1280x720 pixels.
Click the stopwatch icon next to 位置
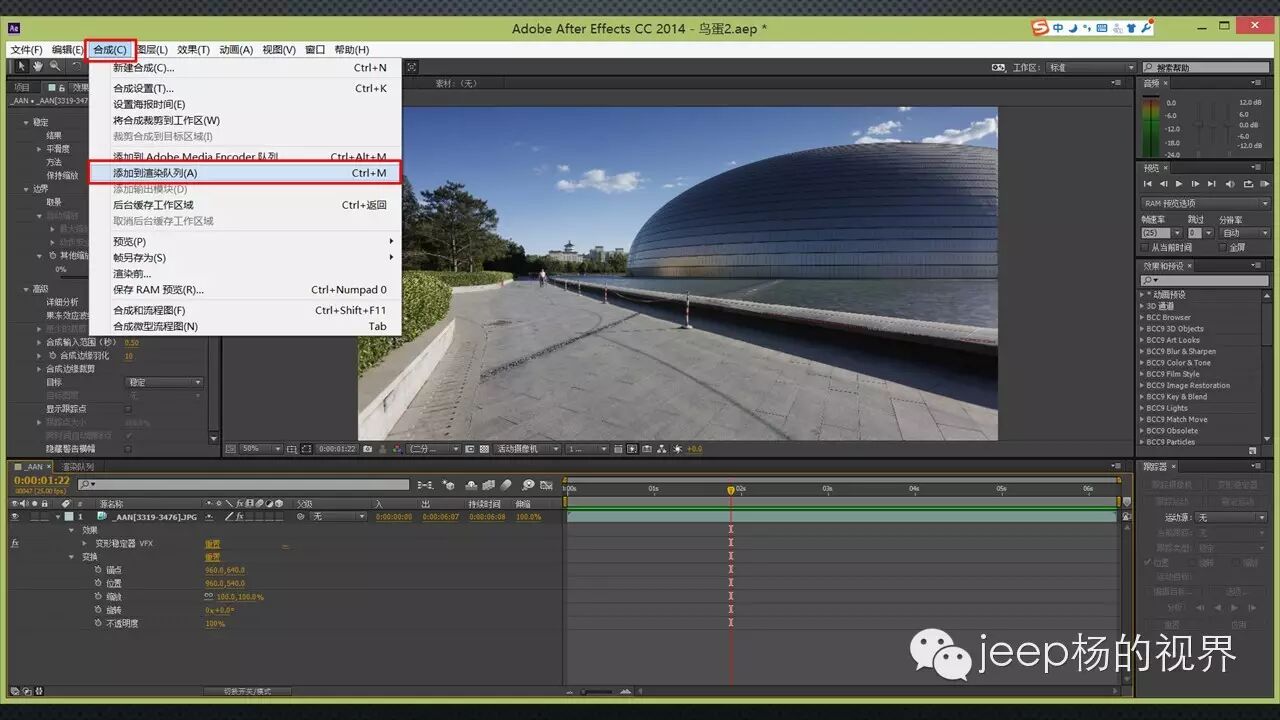pos(98,583)
